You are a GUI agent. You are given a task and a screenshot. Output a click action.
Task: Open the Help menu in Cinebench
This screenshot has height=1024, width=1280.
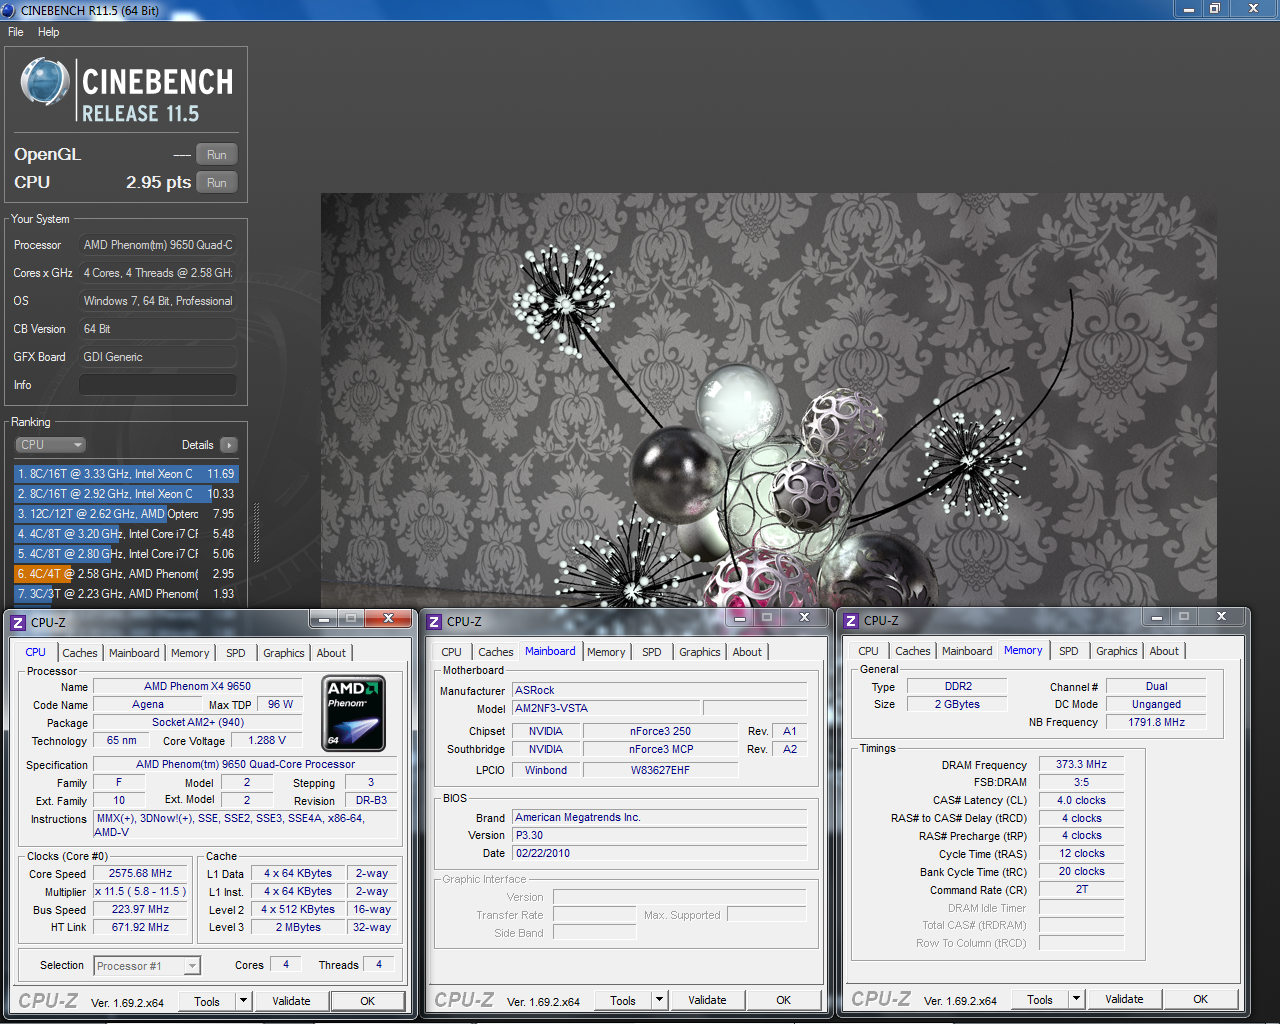pos(48,32)
